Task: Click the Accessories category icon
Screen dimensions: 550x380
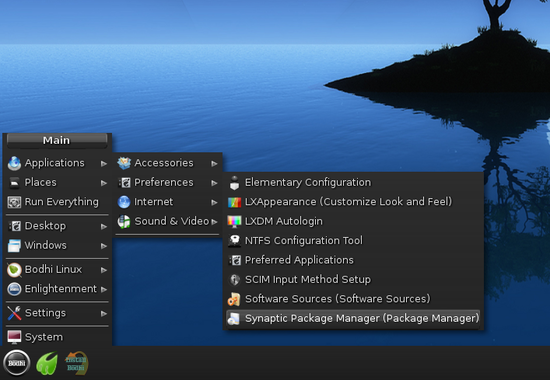Action: point(124,163)
